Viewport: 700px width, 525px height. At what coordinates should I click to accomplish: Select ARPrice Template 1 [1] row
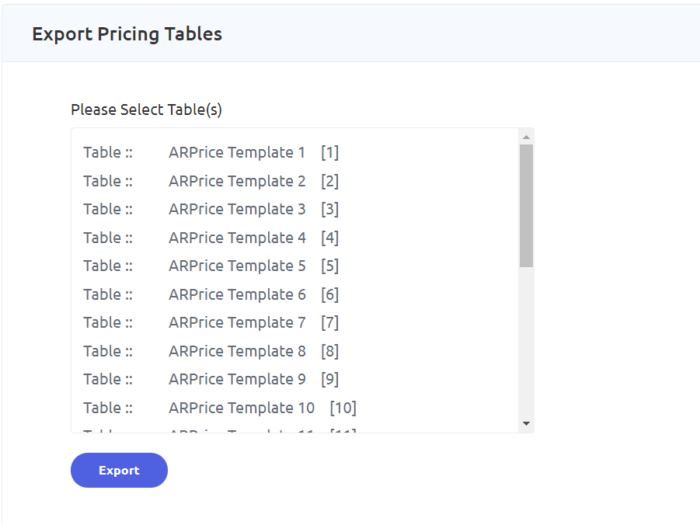(x=295, y=152)
